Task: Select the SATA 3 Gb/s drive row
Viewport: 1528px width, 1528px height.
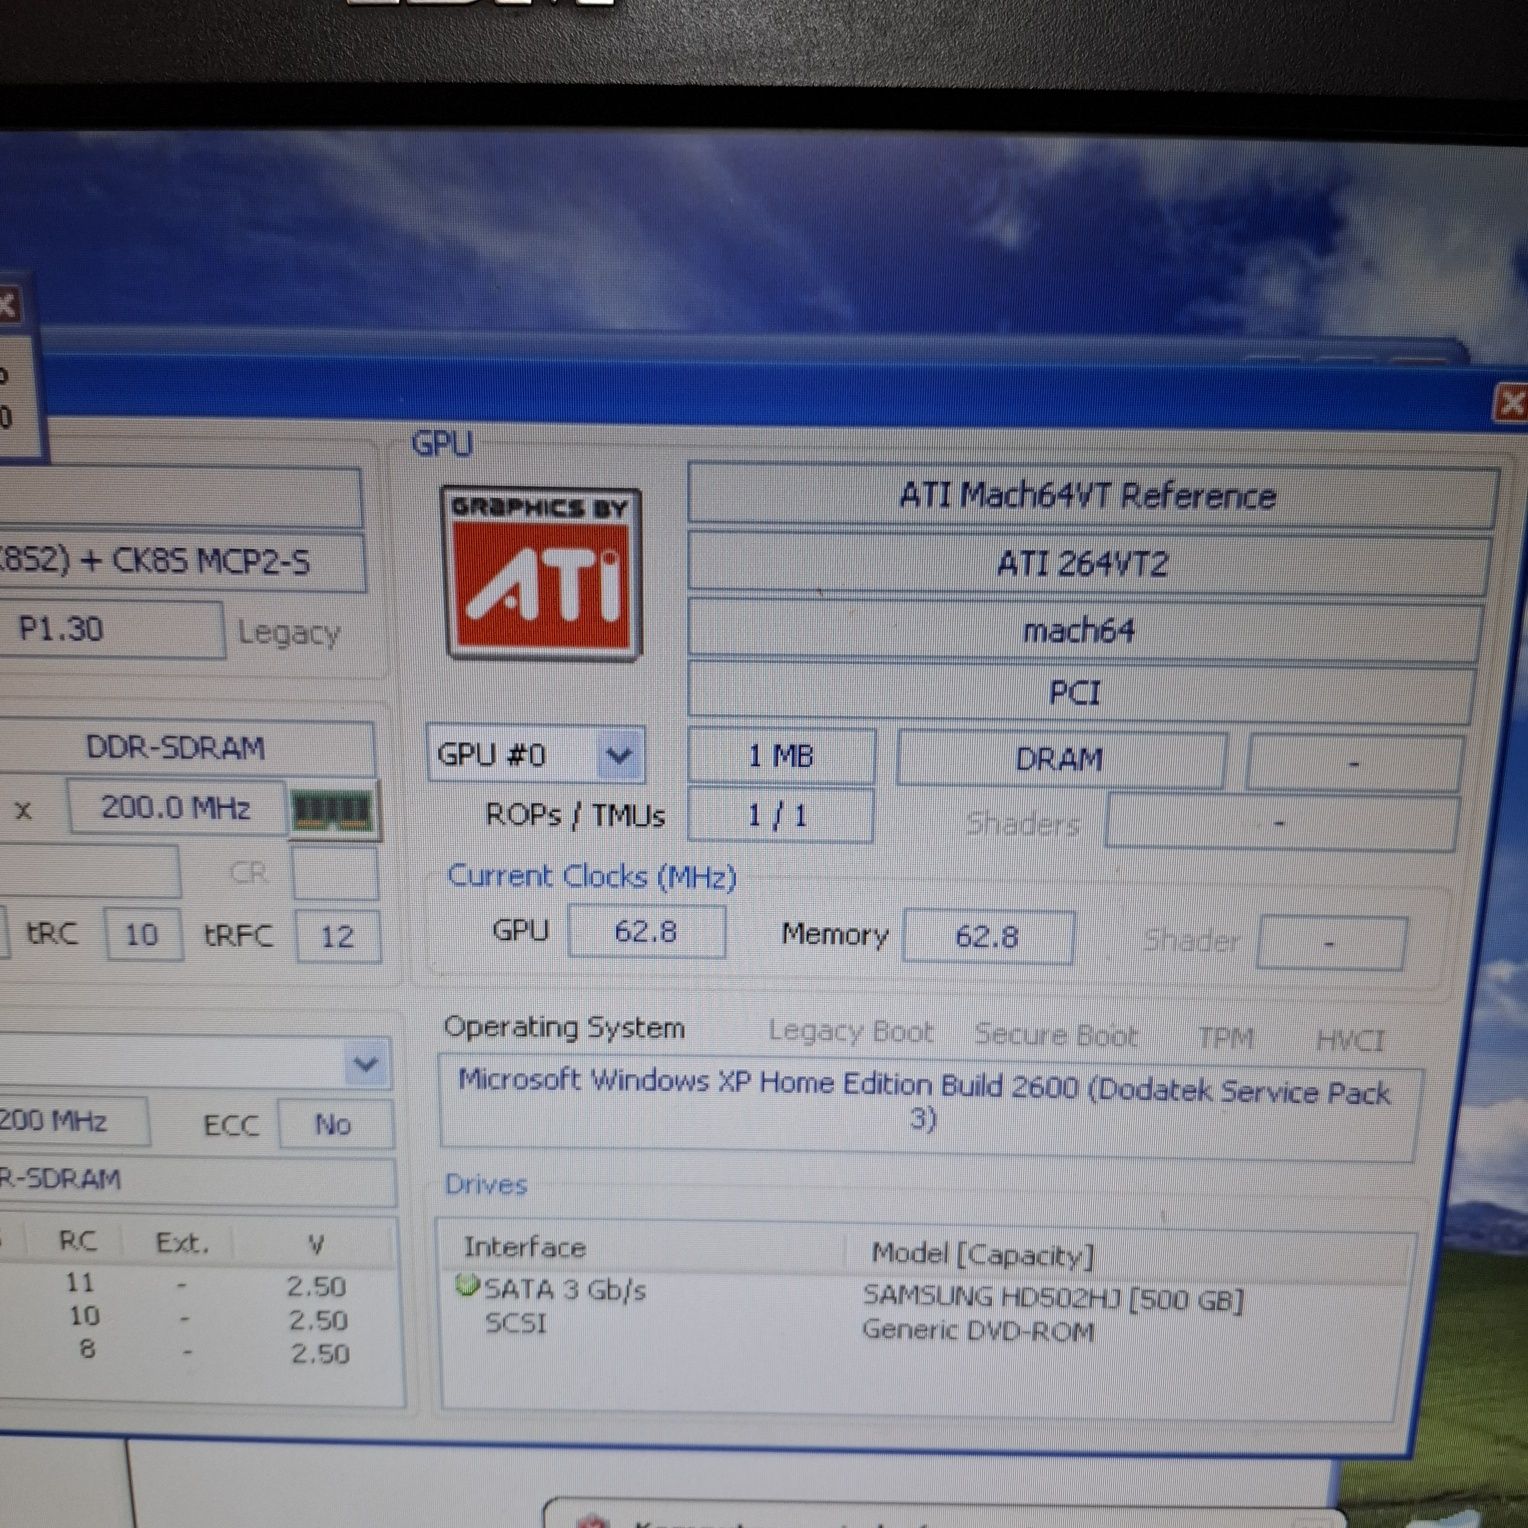Action: click(565, 1289)
